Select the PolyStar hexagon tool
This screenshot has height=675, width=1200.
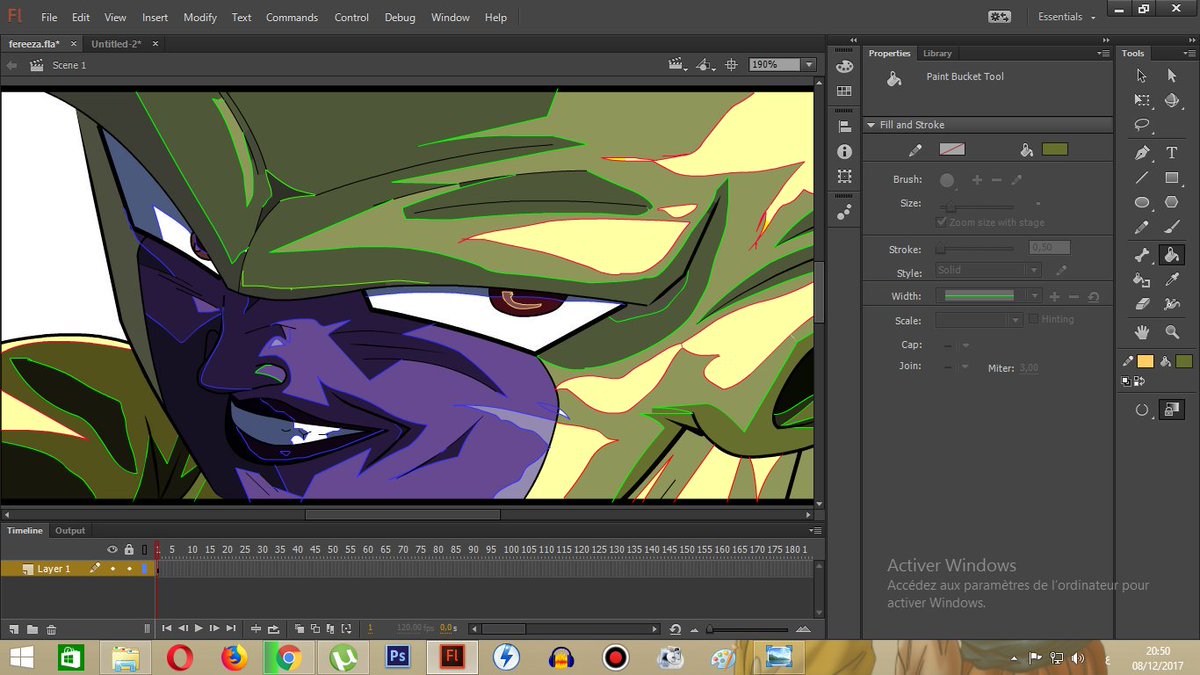[1172, 203]
